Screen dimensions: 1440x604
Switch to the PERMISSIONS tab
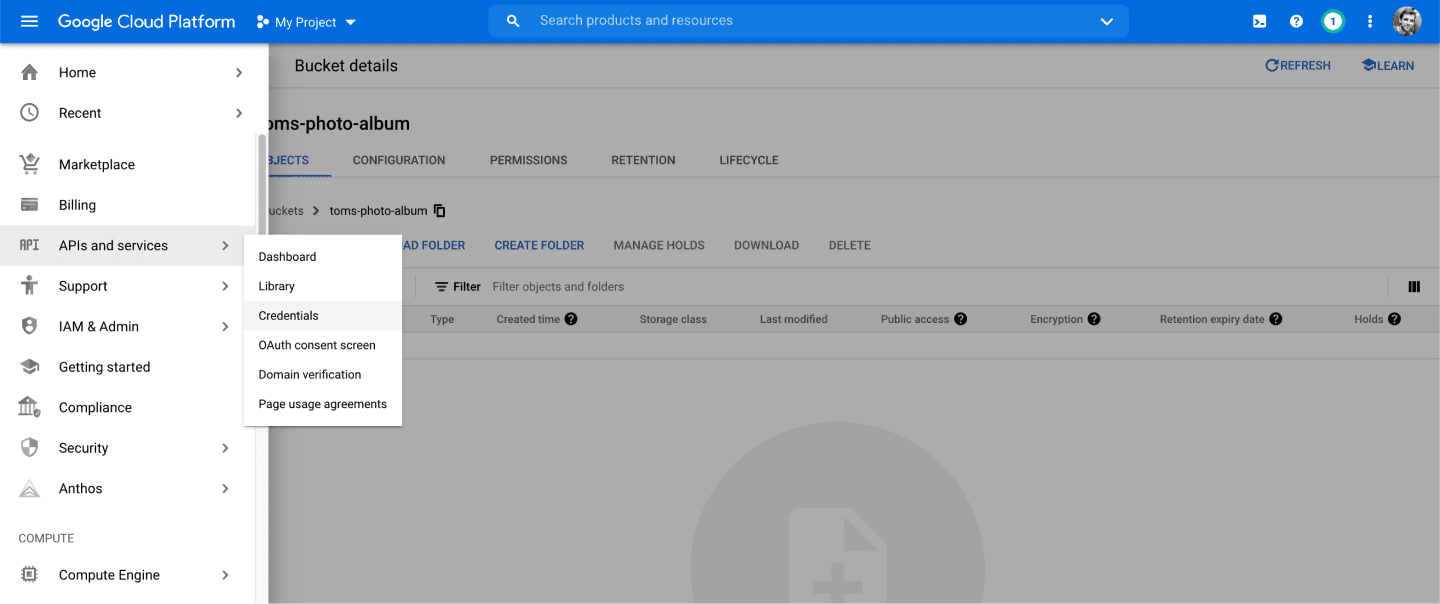528,160
